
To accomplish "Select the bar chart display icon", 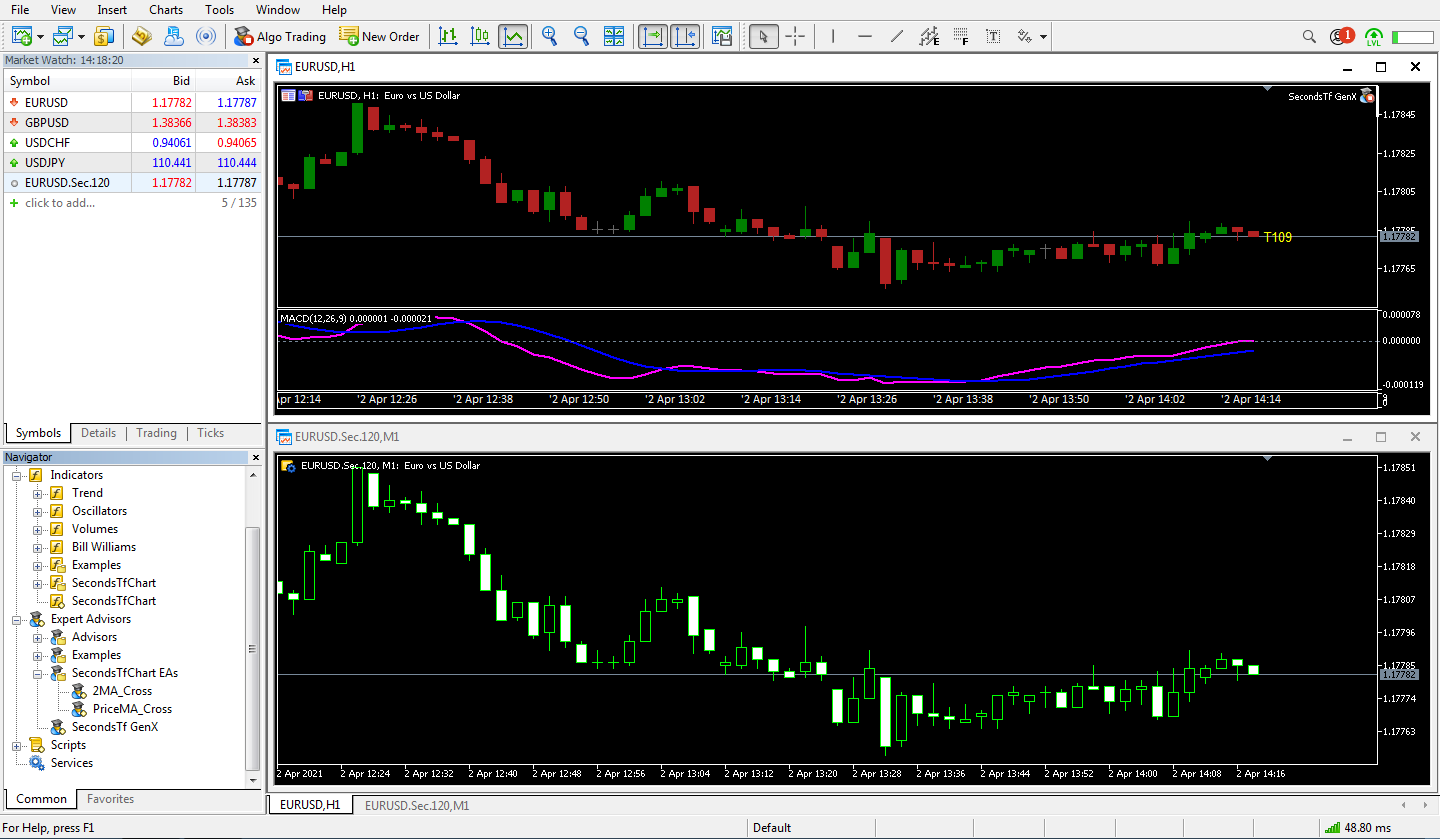I will (449, 37).
